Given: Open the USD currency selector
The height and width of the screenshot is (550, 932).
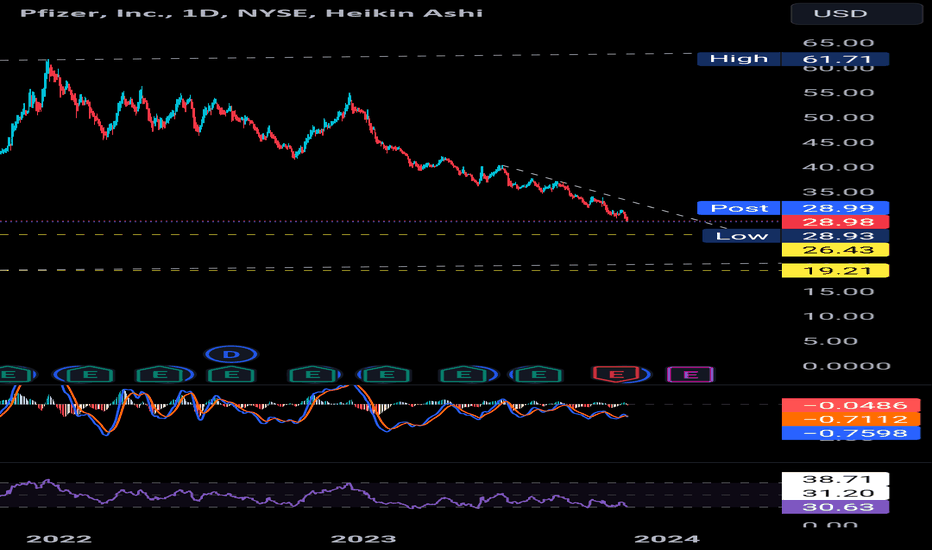Looking at the screenshot, I should coord(857,14).
